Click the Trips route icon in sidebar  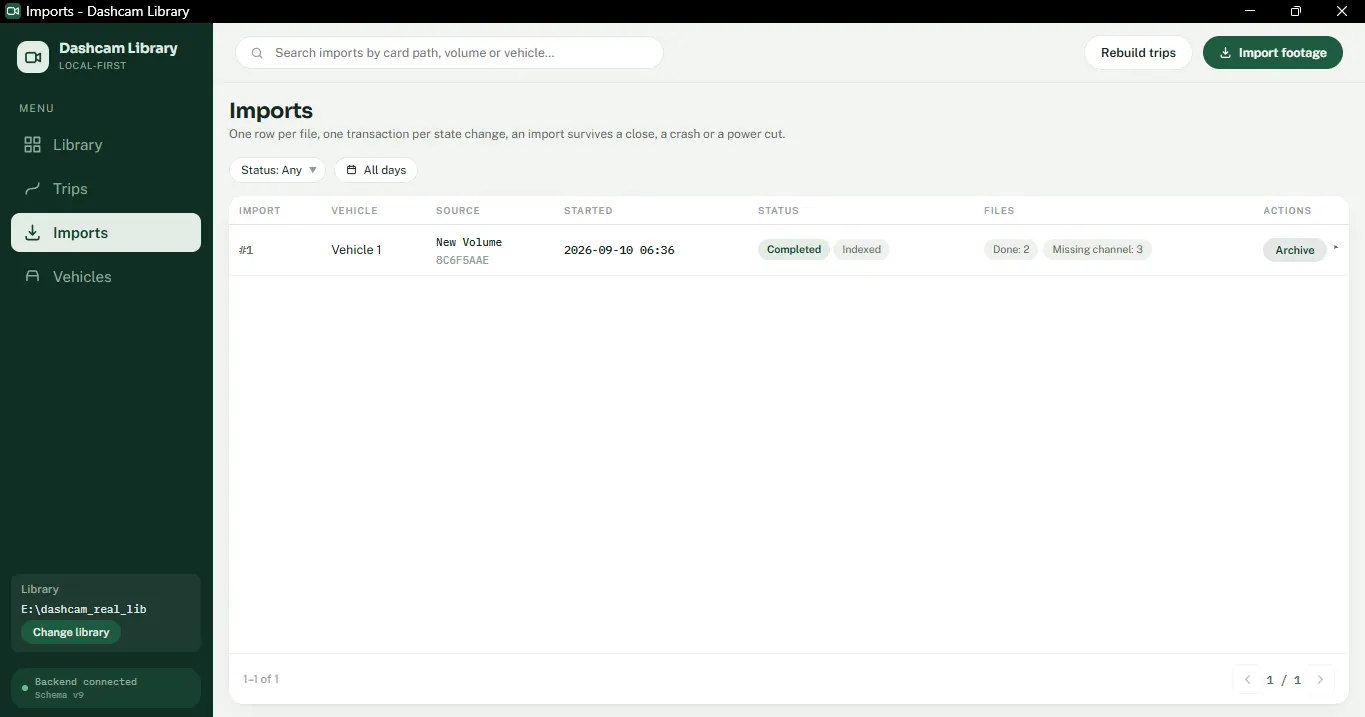tap(32, 189)
